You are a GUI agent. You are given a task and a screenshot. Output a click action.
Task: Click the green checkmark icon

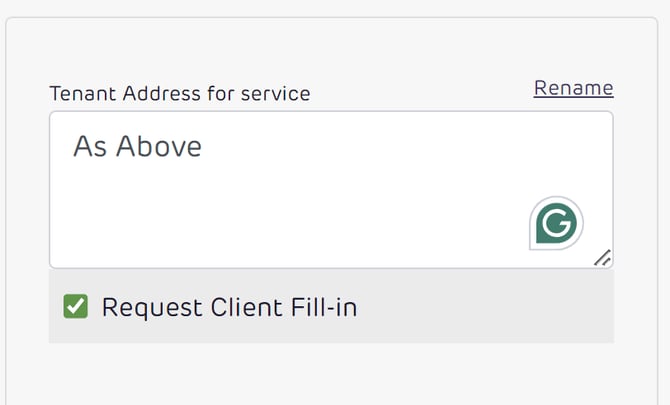[x=76, y=306]
